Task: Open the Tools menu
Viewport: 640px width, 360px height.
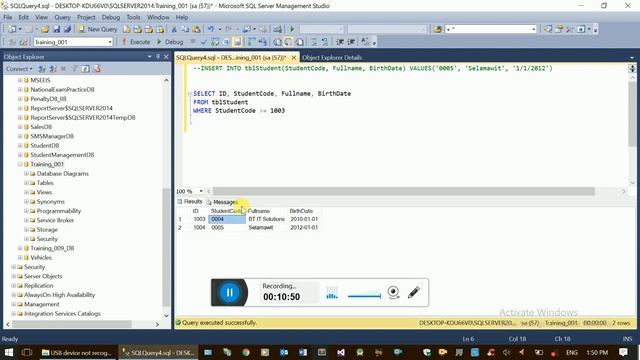Action: (133, 17)
